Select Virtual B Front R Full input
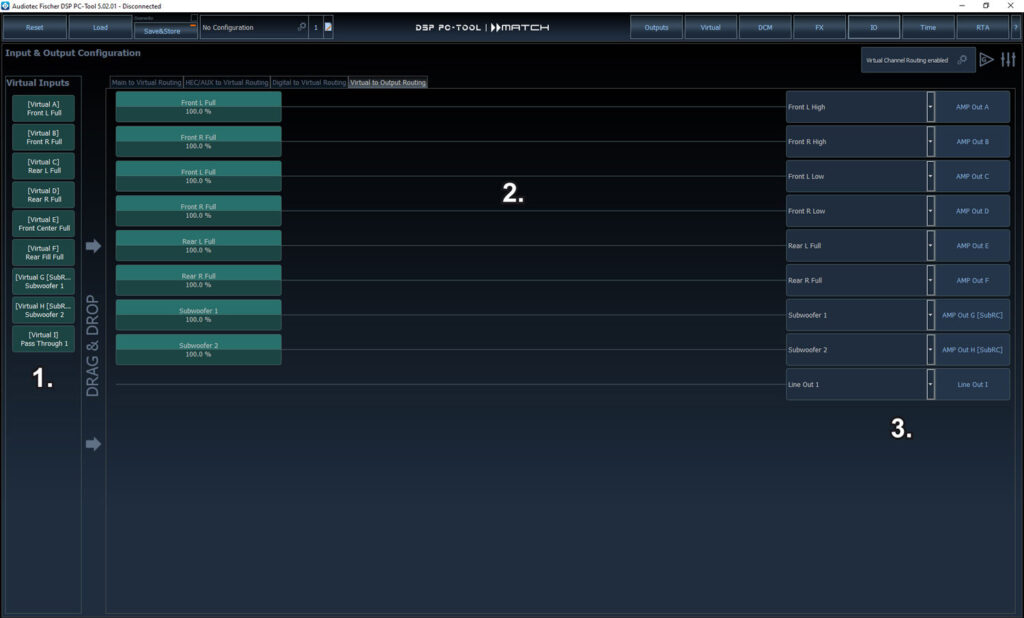Screen dimensions: 1024x618 [44, 137]
